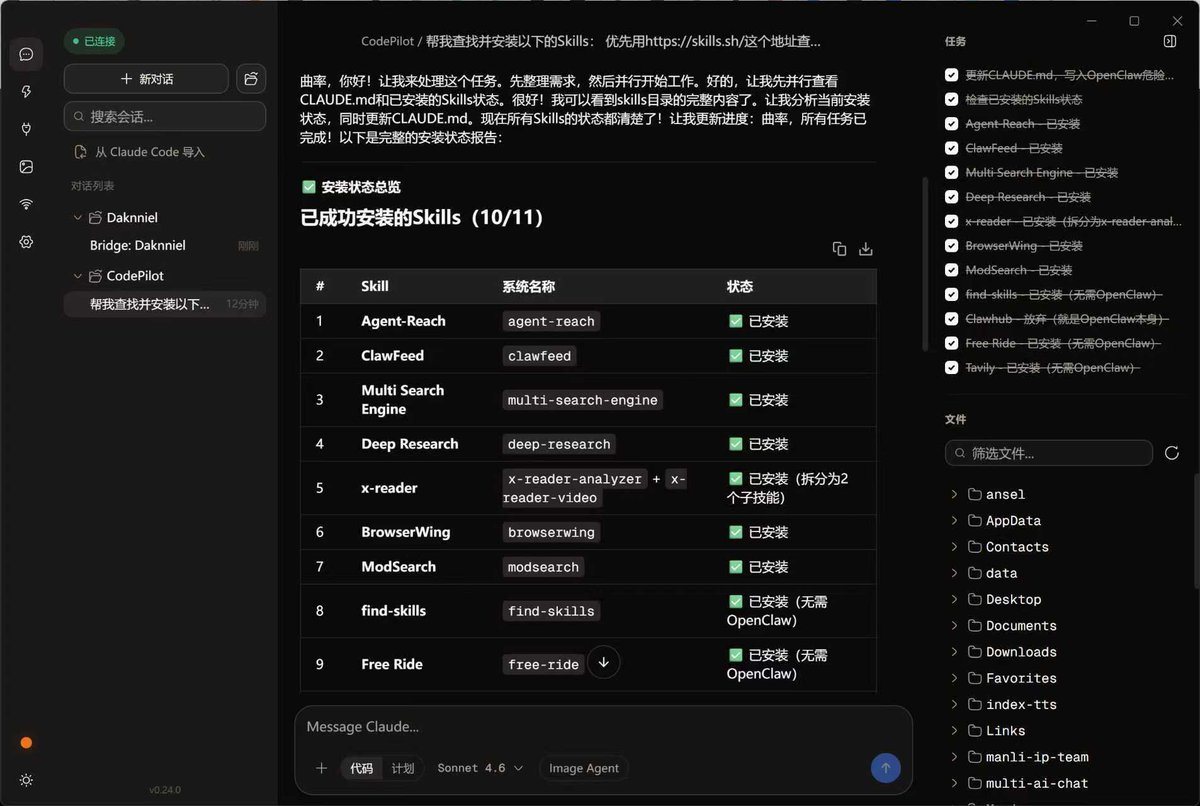The image size is (1200, 806).
Task: Toggle checkbox for Deep Research task
Action: (952, 197)
